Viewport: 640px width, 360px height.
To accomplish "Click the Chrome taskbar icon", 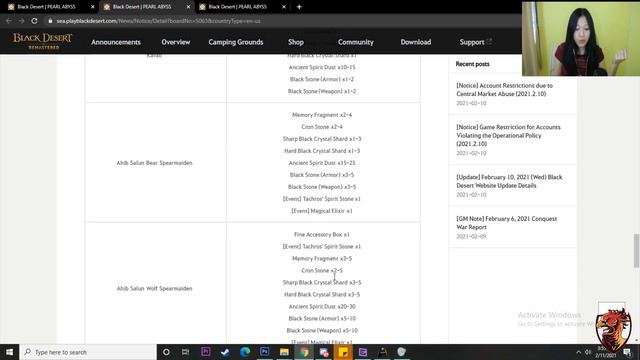I will click(304, 352).
